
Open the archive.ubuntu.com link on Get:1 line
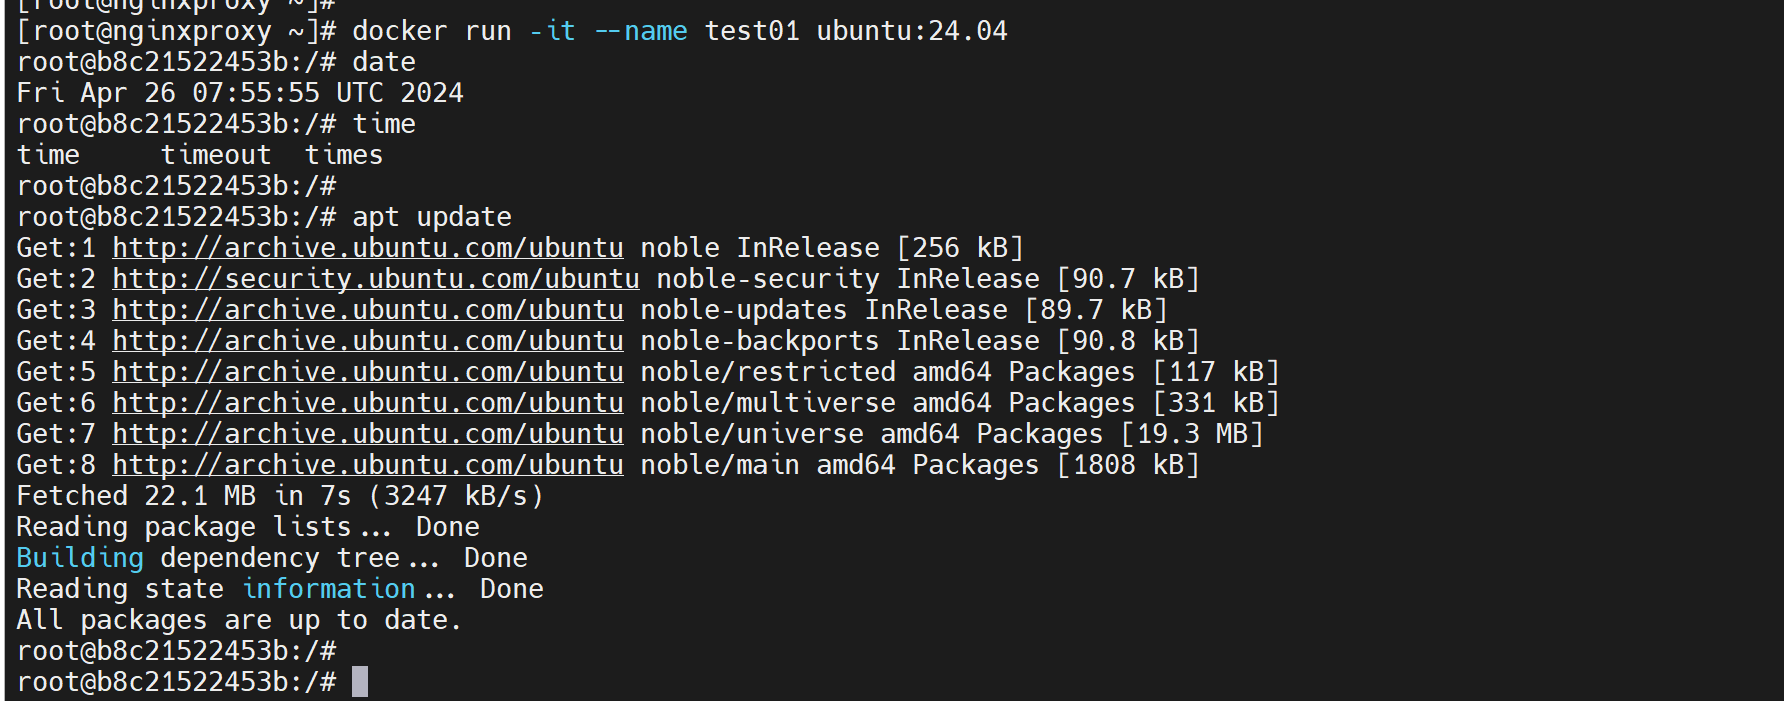point(367,248)
